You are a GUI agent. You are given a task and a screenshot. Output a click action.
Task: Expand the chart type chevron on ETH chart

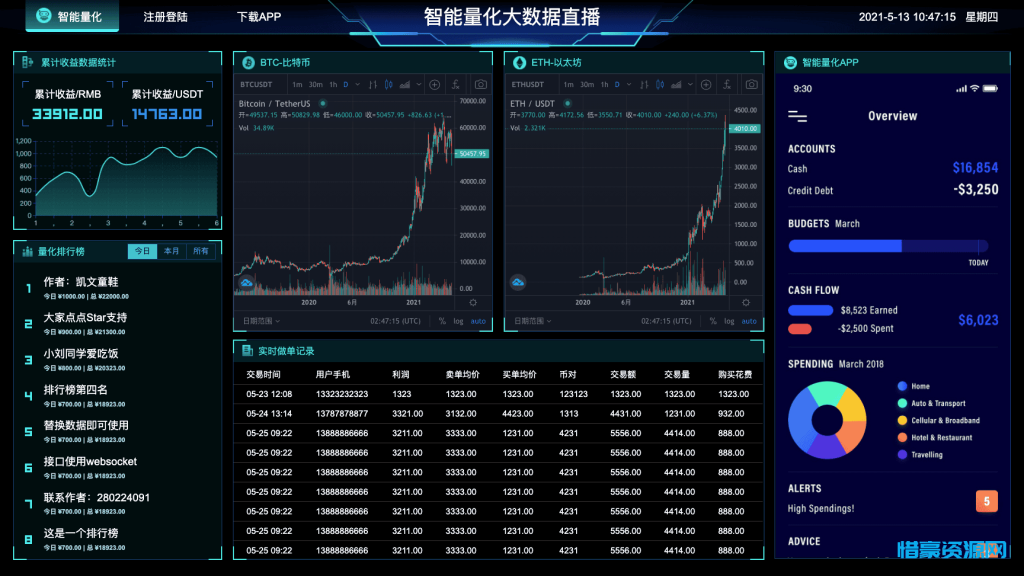690,85
